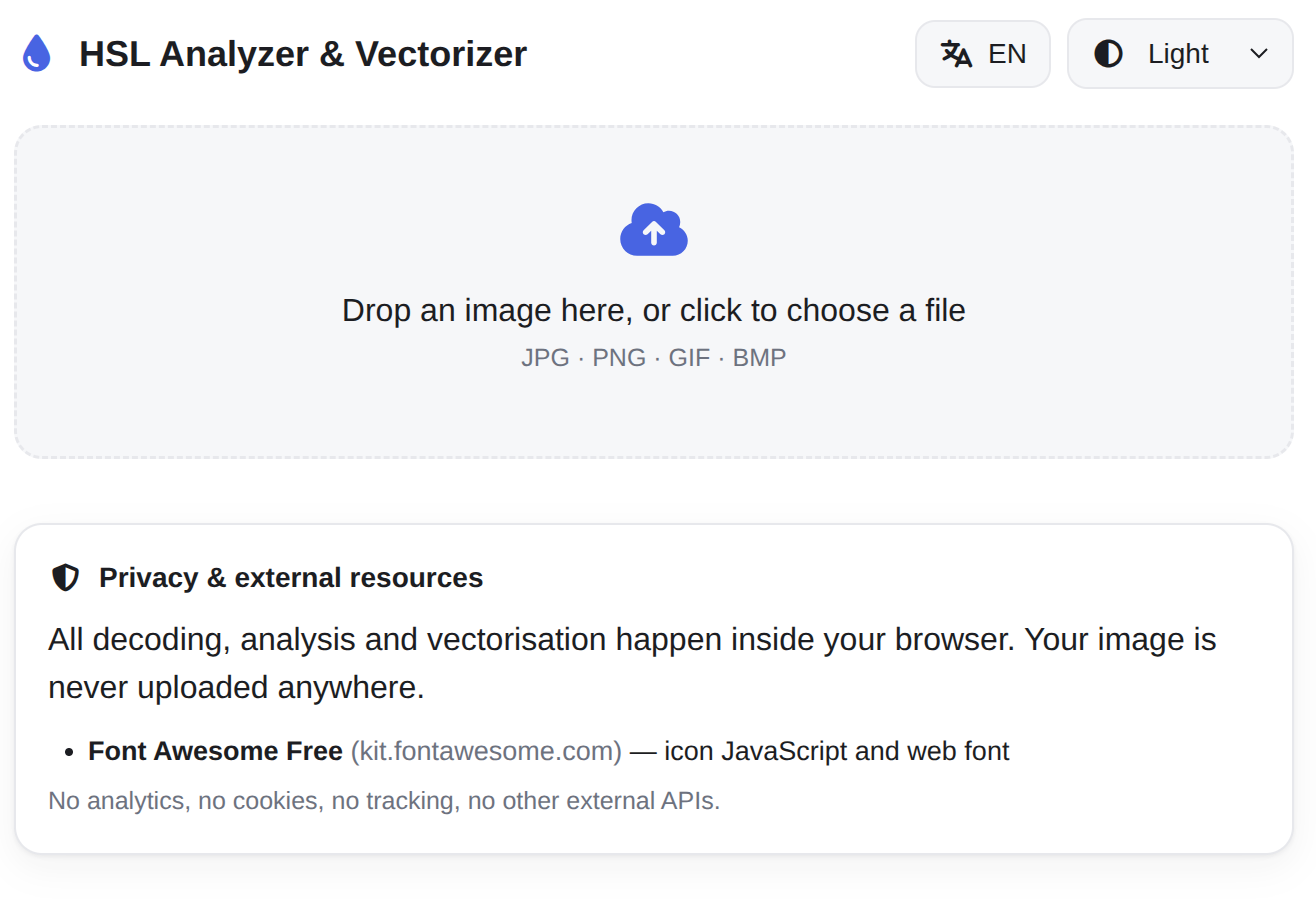
Task: Click the 'Light' label in theme selector
Action: coord(1179,54)
